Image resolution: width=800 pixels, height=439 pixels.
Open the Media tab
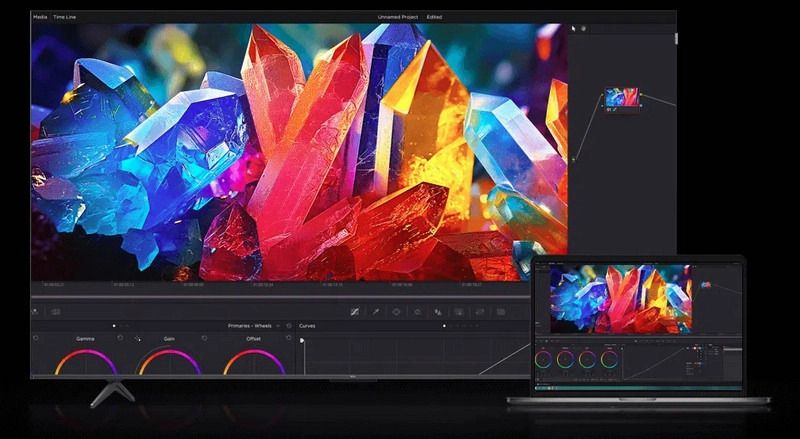[40, 17]
